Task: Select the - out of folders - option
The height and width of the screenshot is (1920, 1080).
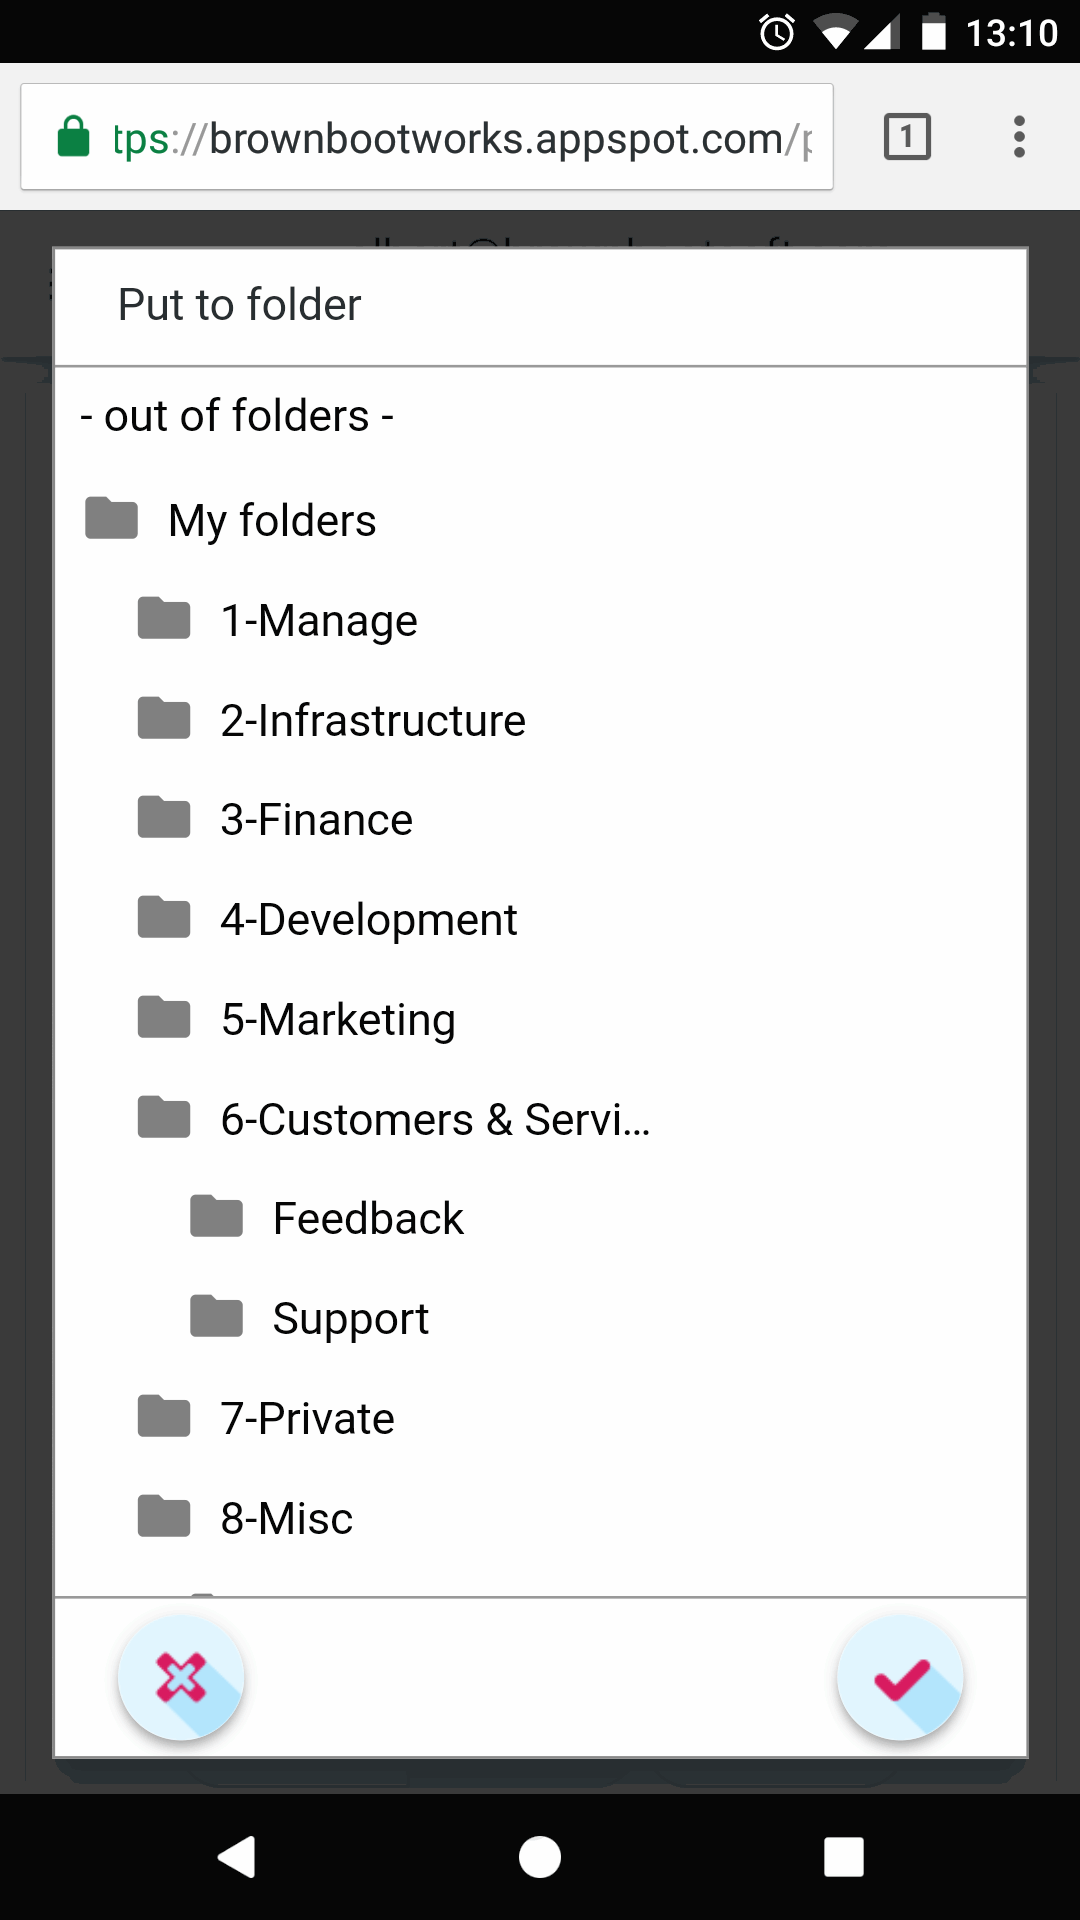Action: [237, 416]
